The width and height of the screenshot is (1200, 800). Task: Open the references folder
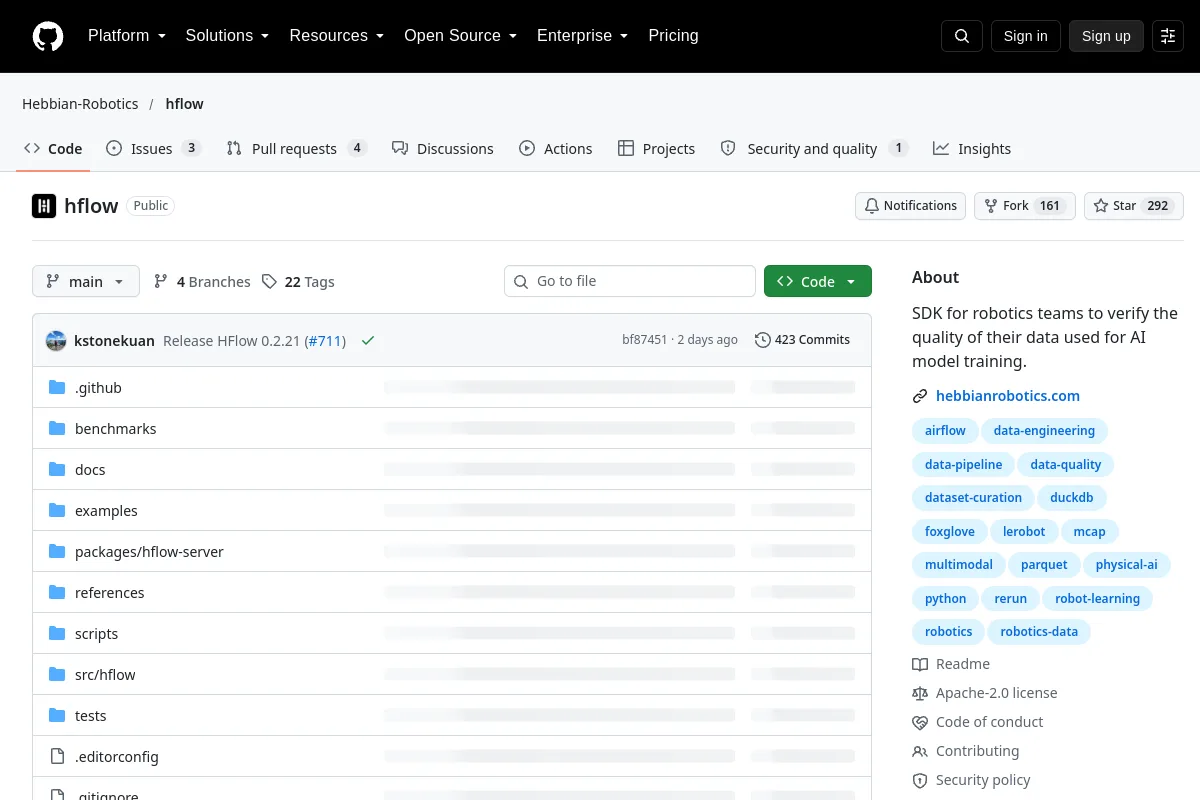[x=110, y=593]
